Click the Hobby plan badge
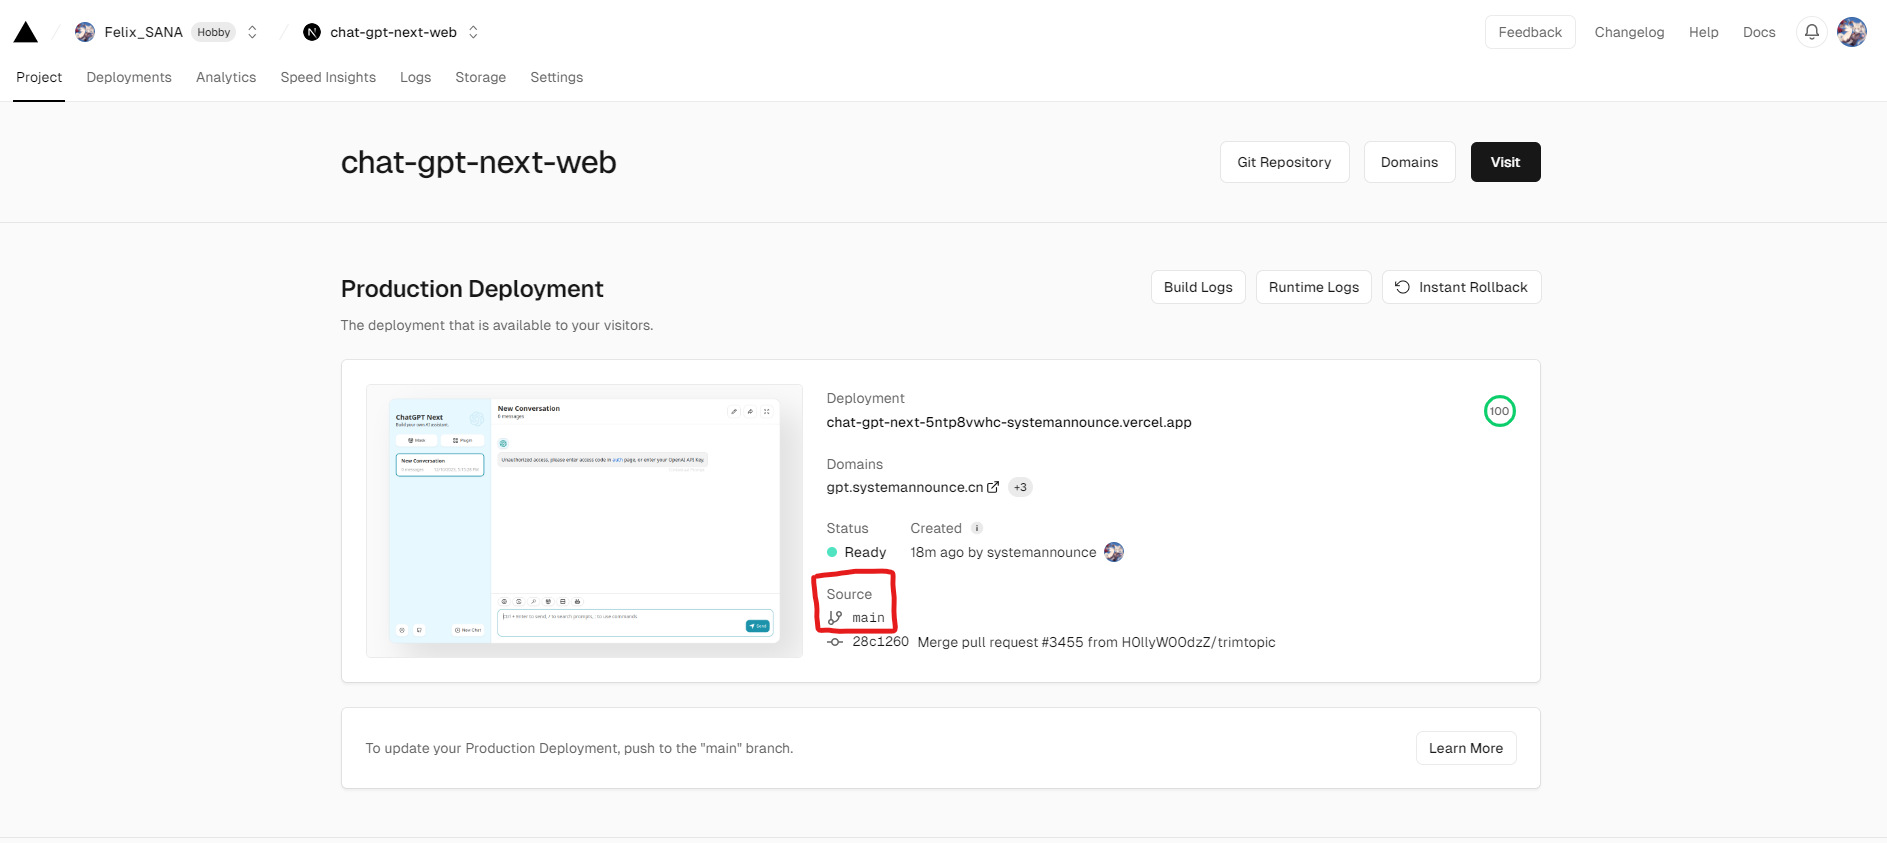1887x843 pixels. pos(214,32)
